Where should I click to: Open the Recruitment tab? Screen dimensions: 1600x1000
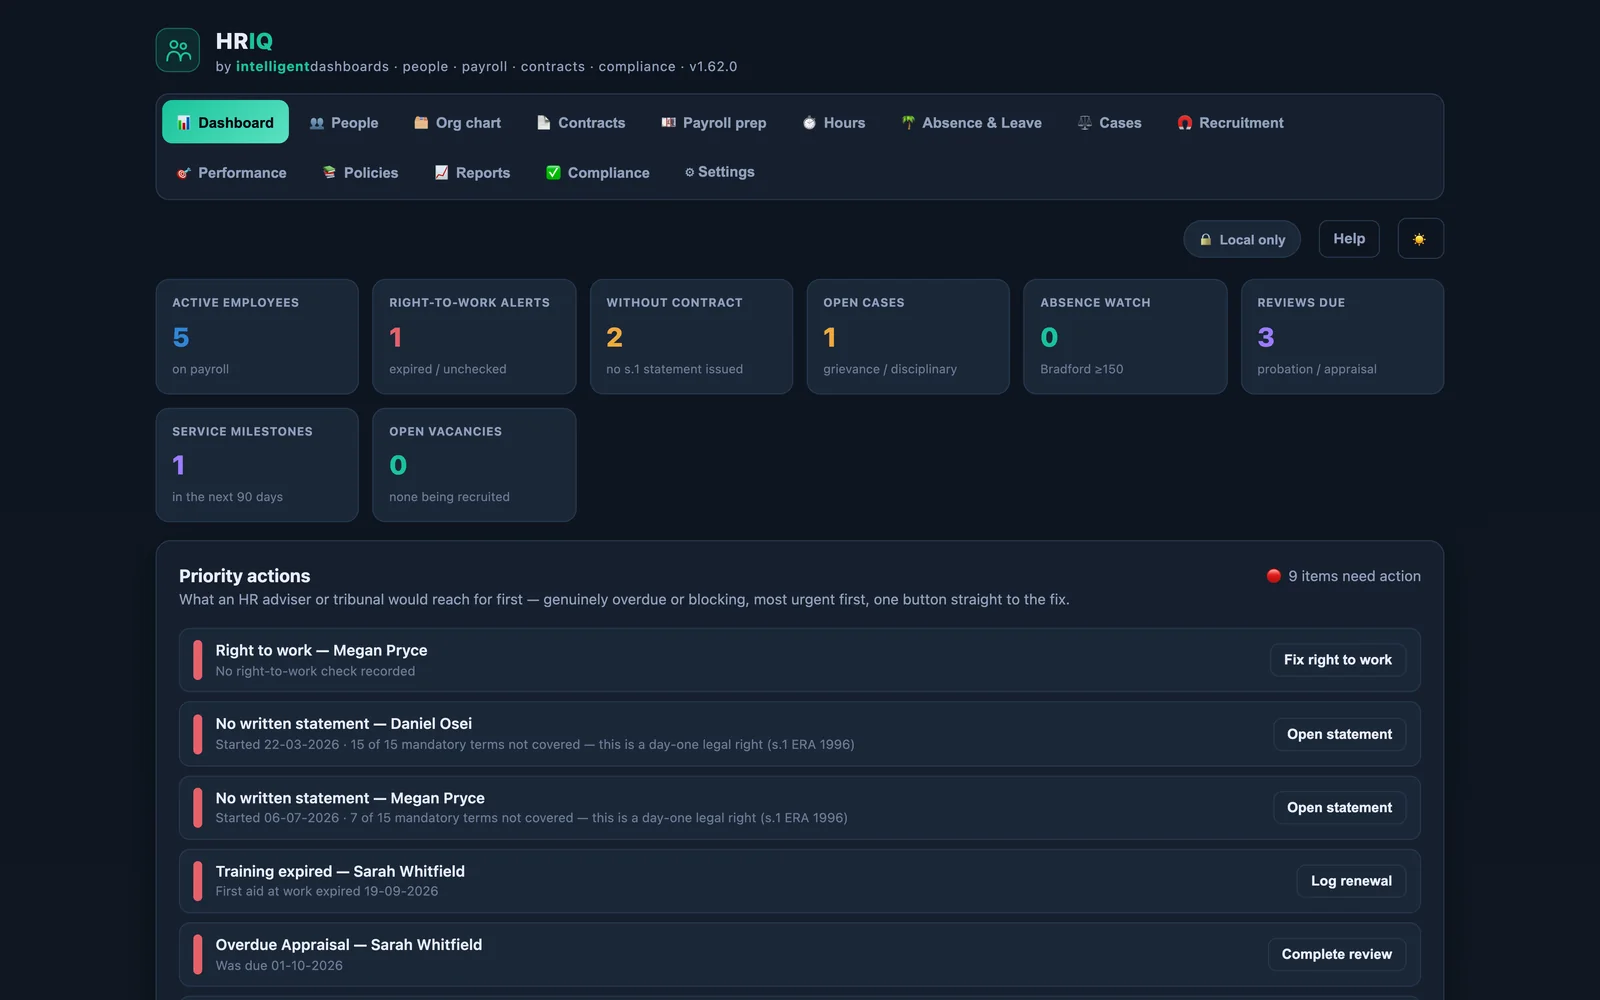click(1231, 123)
